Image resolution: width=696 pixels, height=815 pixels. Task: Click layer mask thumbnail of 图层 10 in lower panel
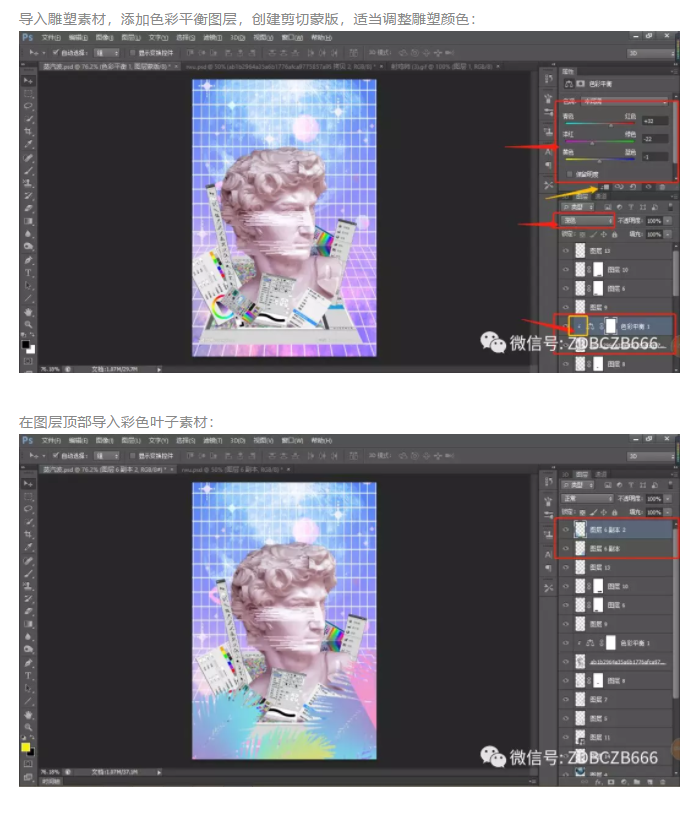coord(598,586)
